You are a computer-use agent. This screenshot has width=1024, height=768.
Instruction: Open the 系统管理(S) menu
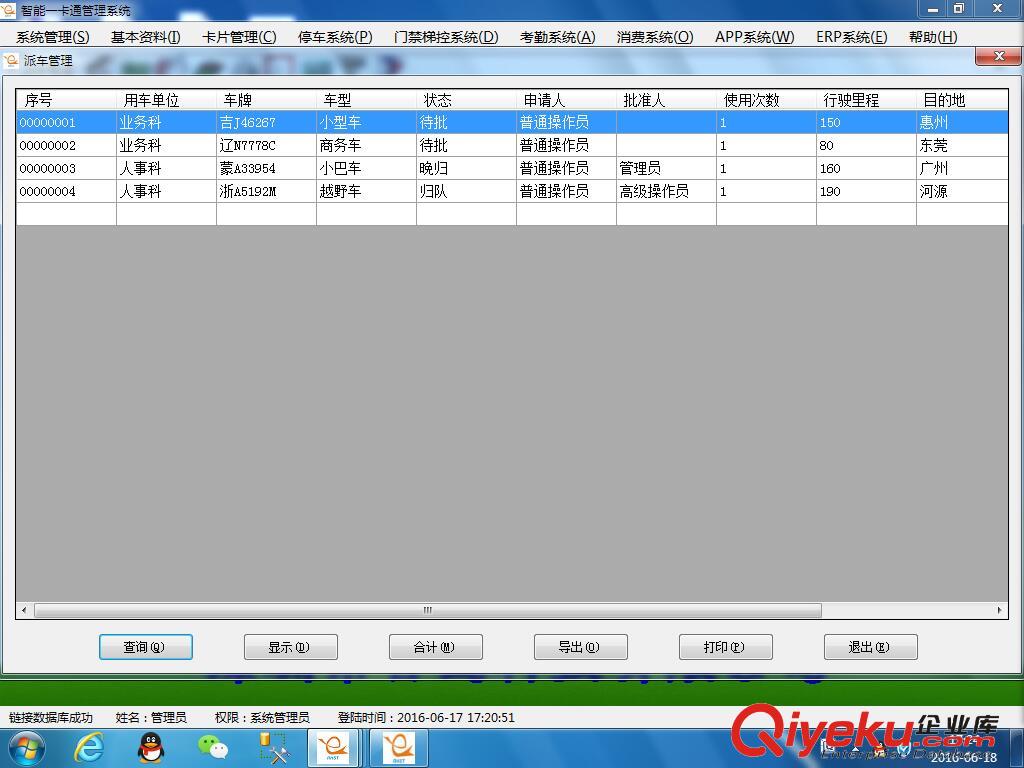tap(52, 37)
